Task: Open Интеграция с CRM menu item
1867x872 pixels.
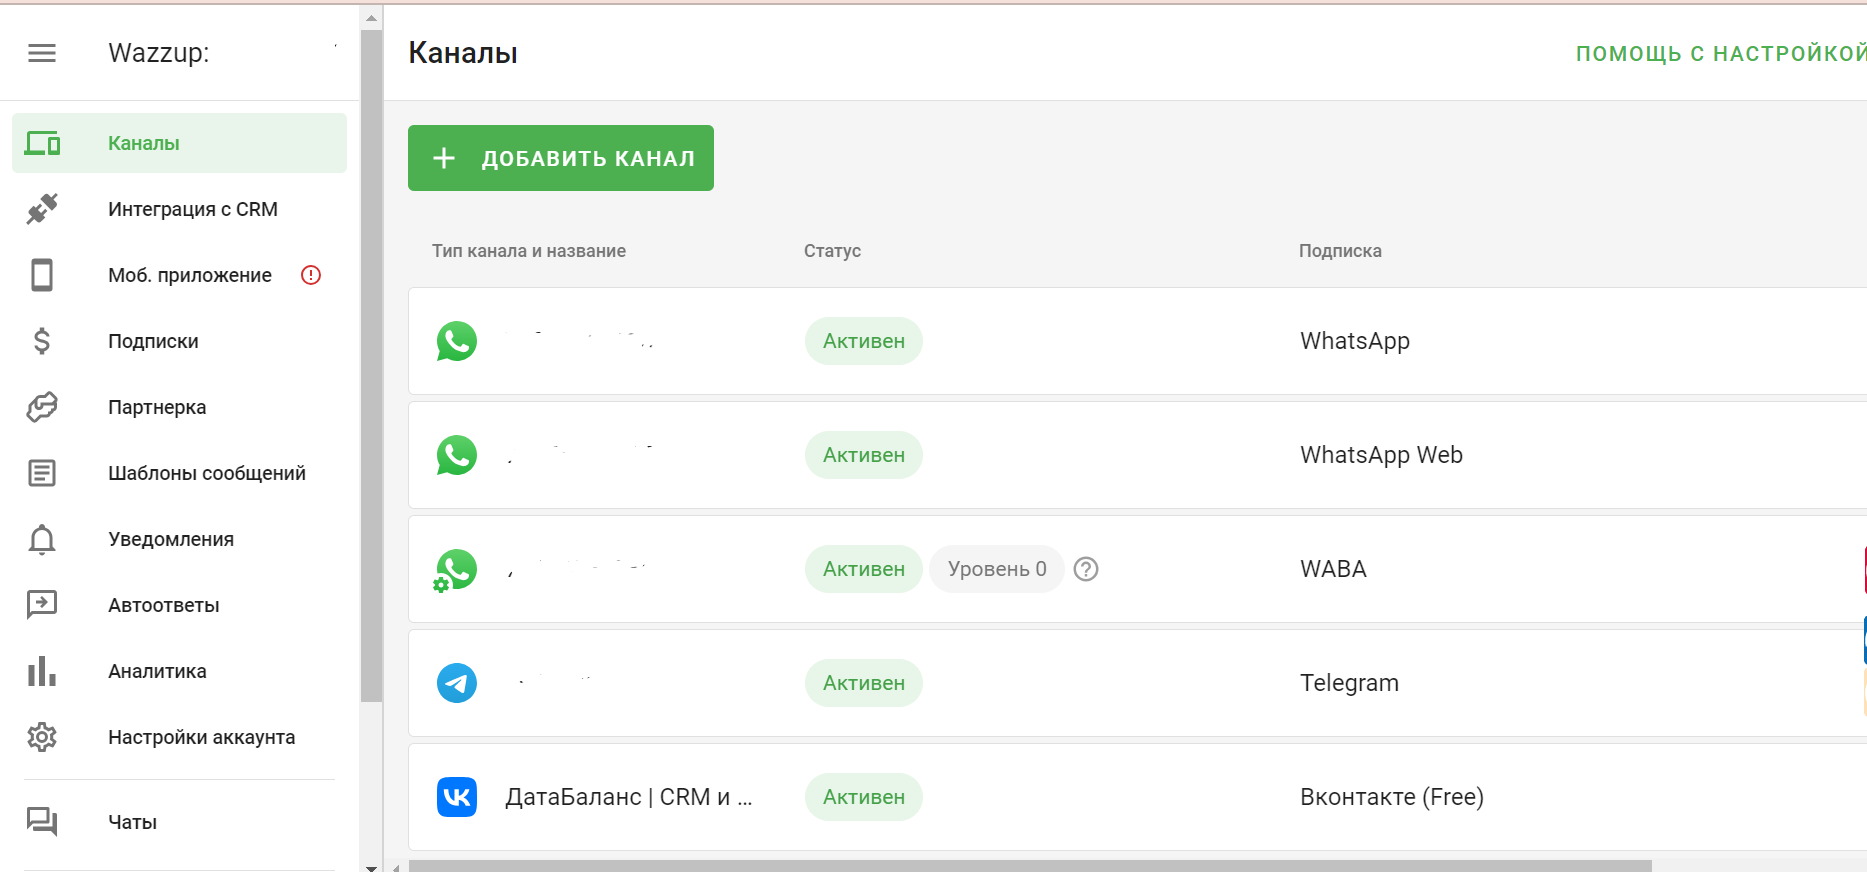Action: (192, 209)
